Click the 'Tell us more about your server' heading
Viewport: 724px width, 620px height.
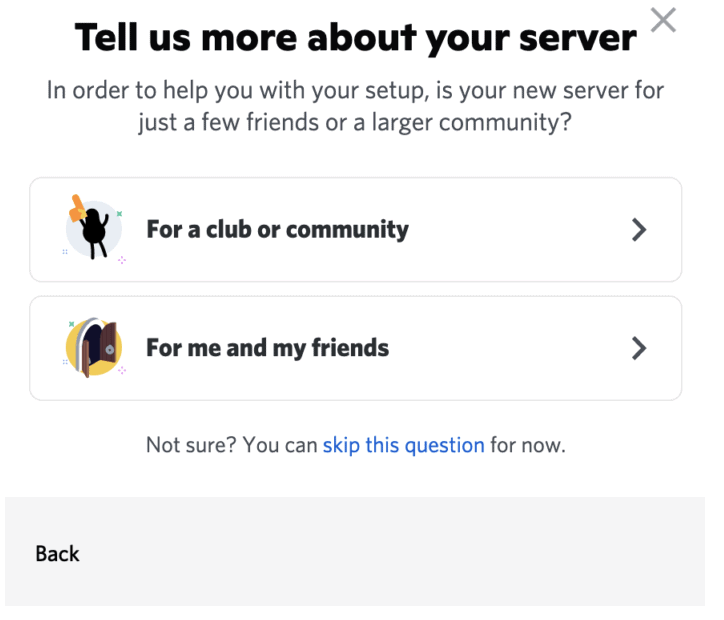tap(355, 38)
